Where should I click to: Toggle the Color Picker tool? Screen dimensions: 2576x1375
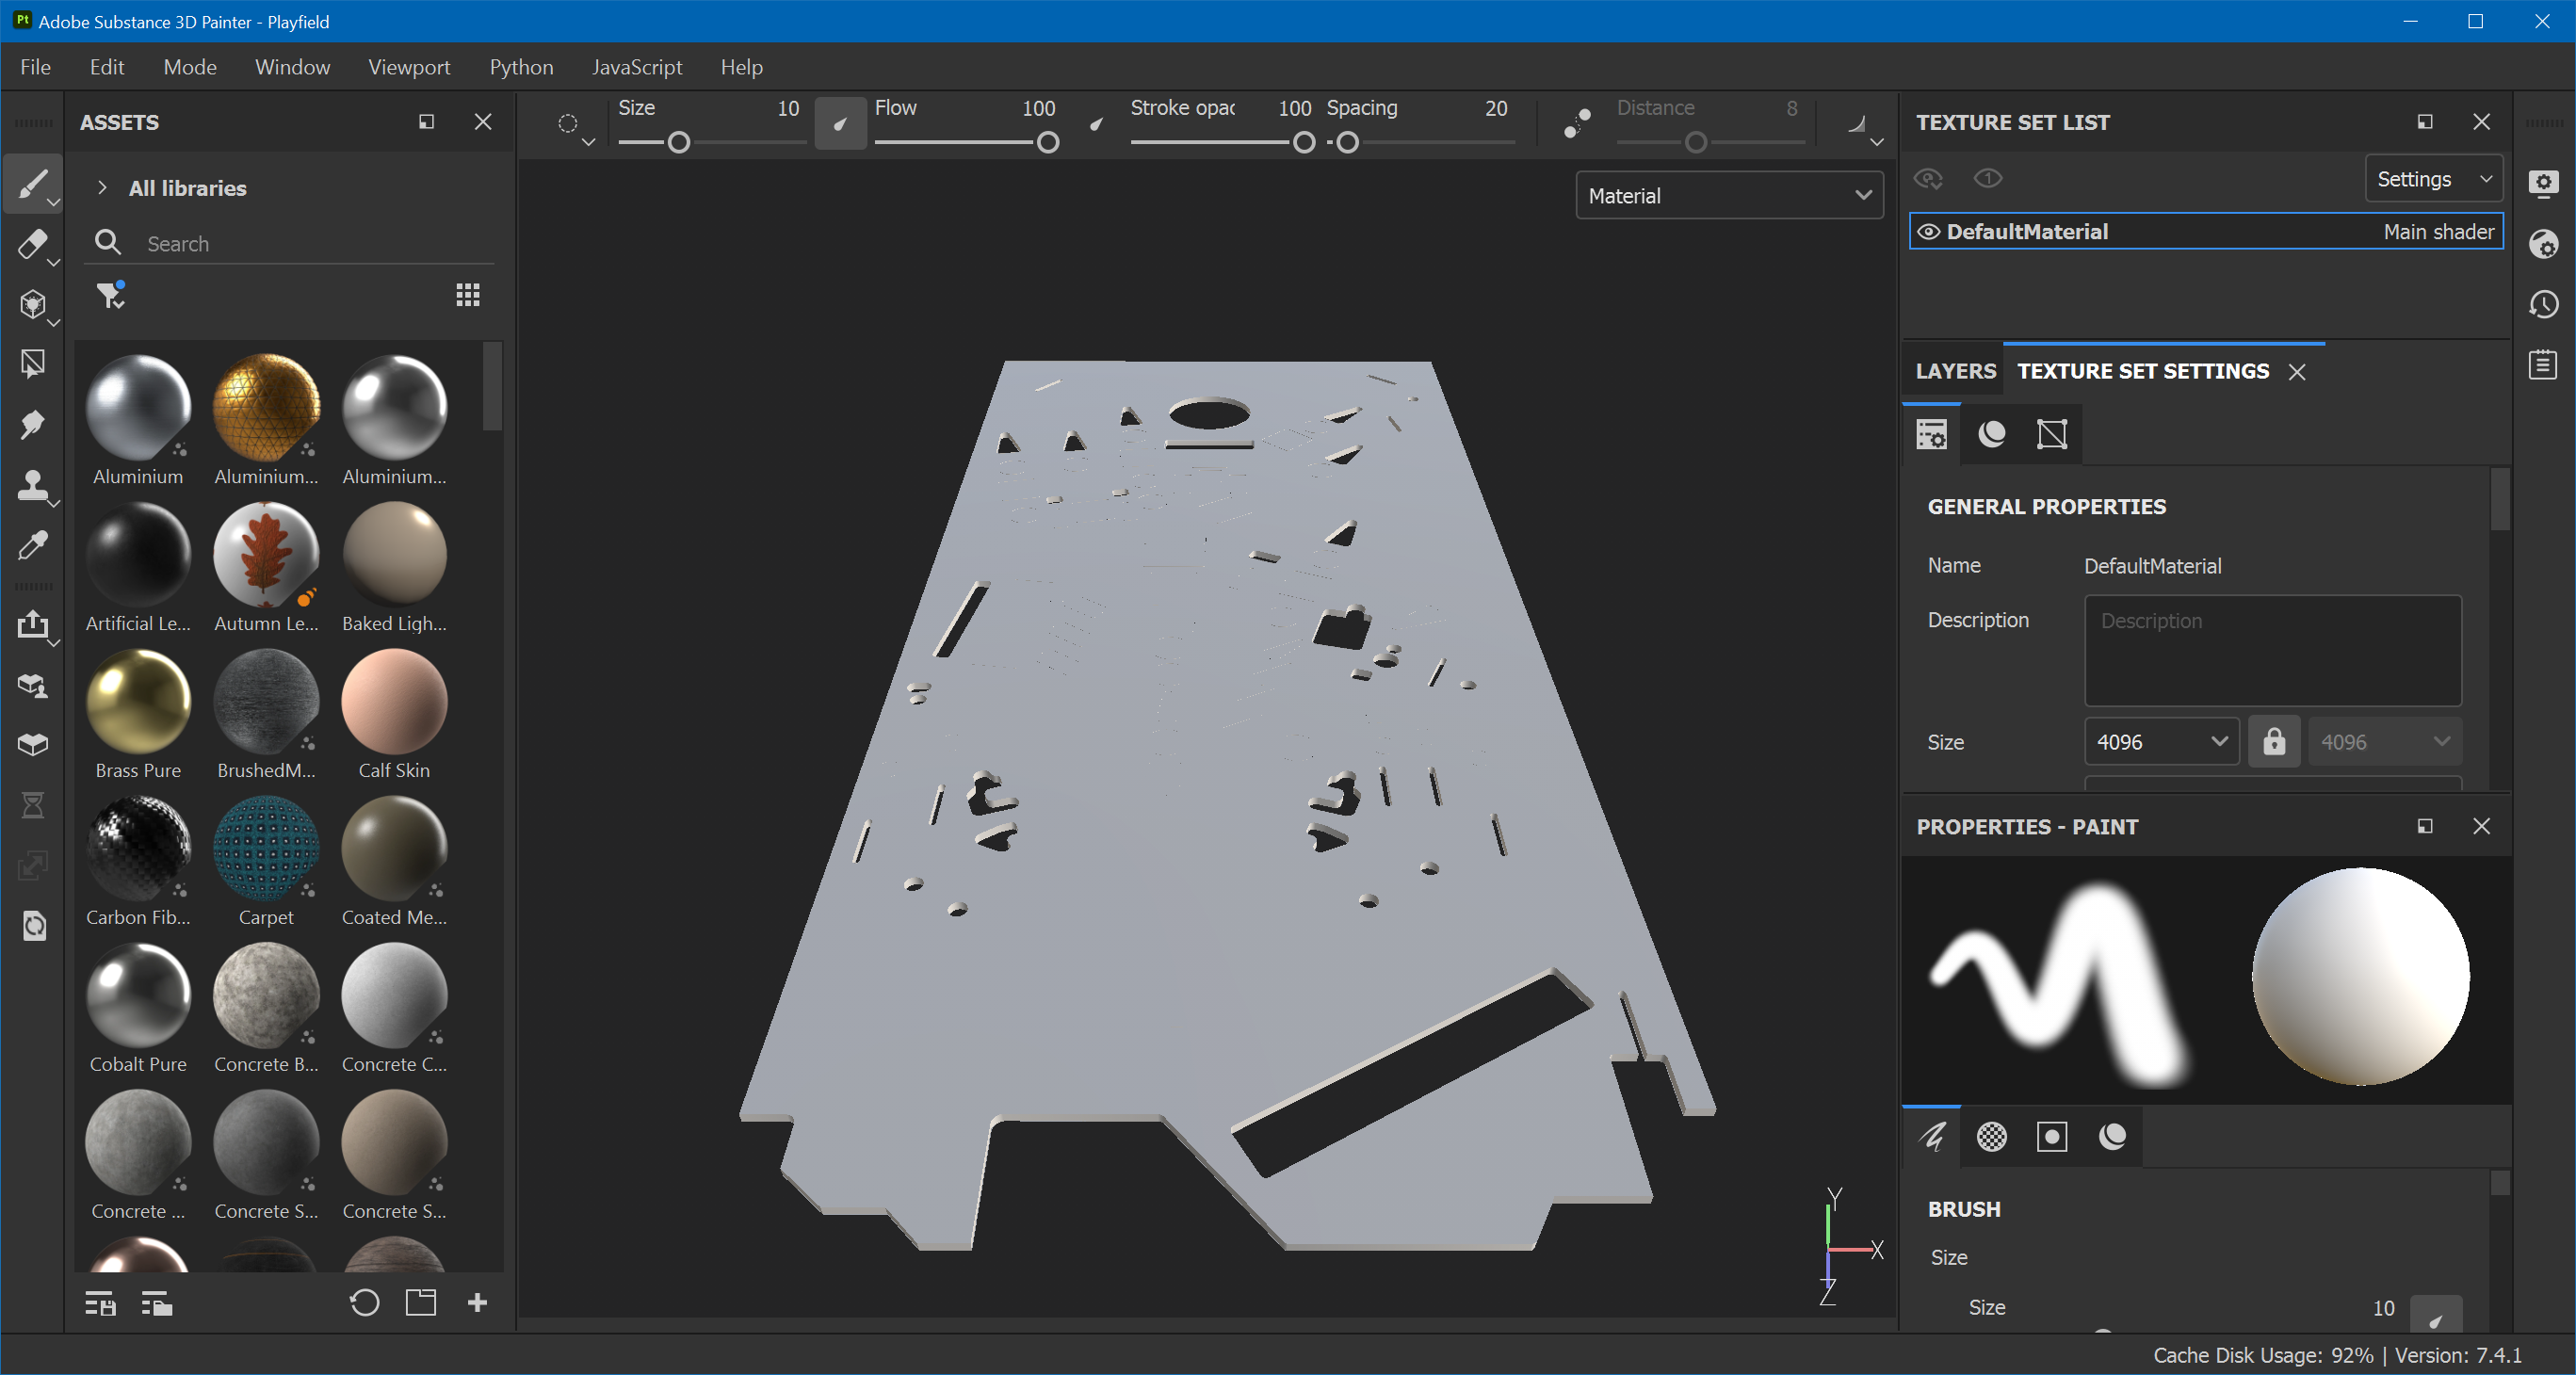click(34, 547)
